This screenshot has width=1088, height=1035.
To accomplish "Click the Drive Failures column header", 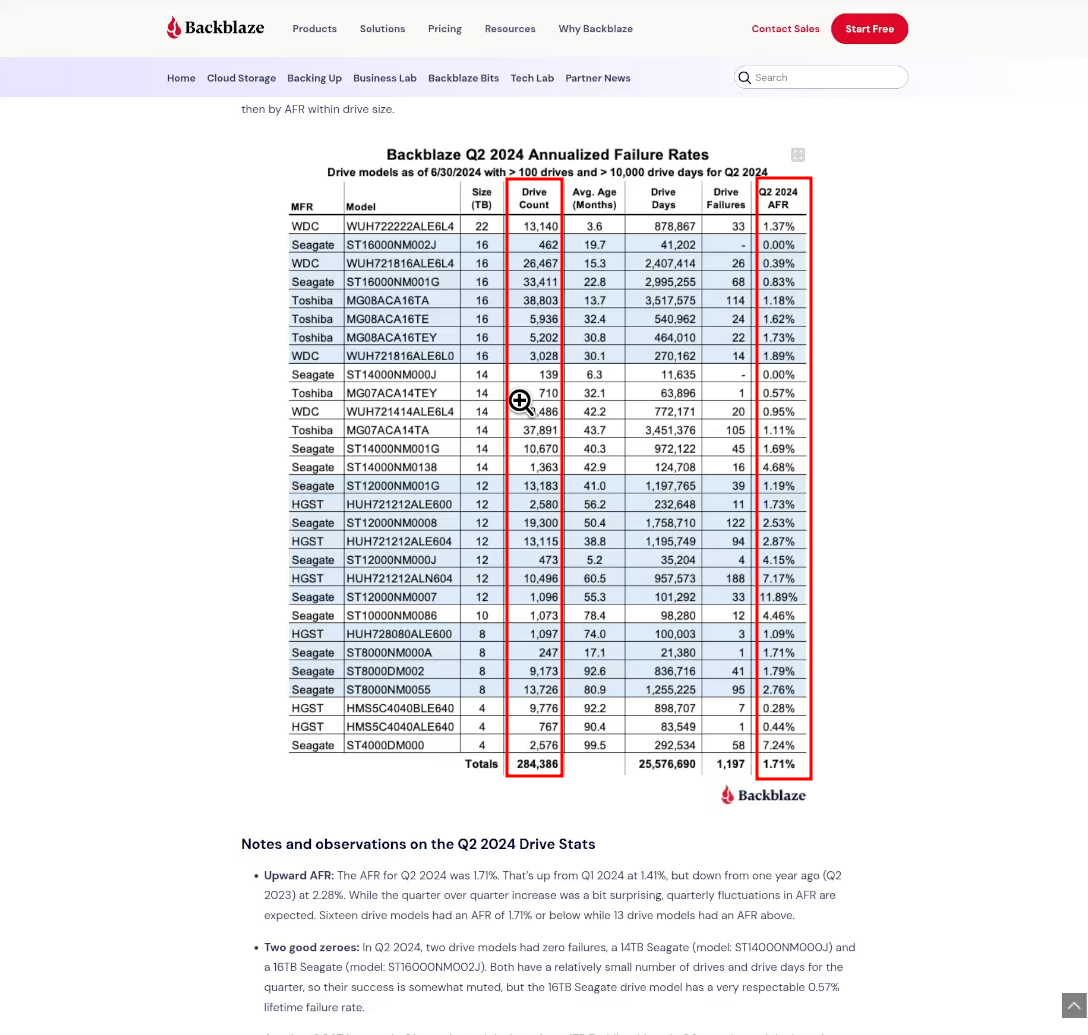I will point(726,198).
